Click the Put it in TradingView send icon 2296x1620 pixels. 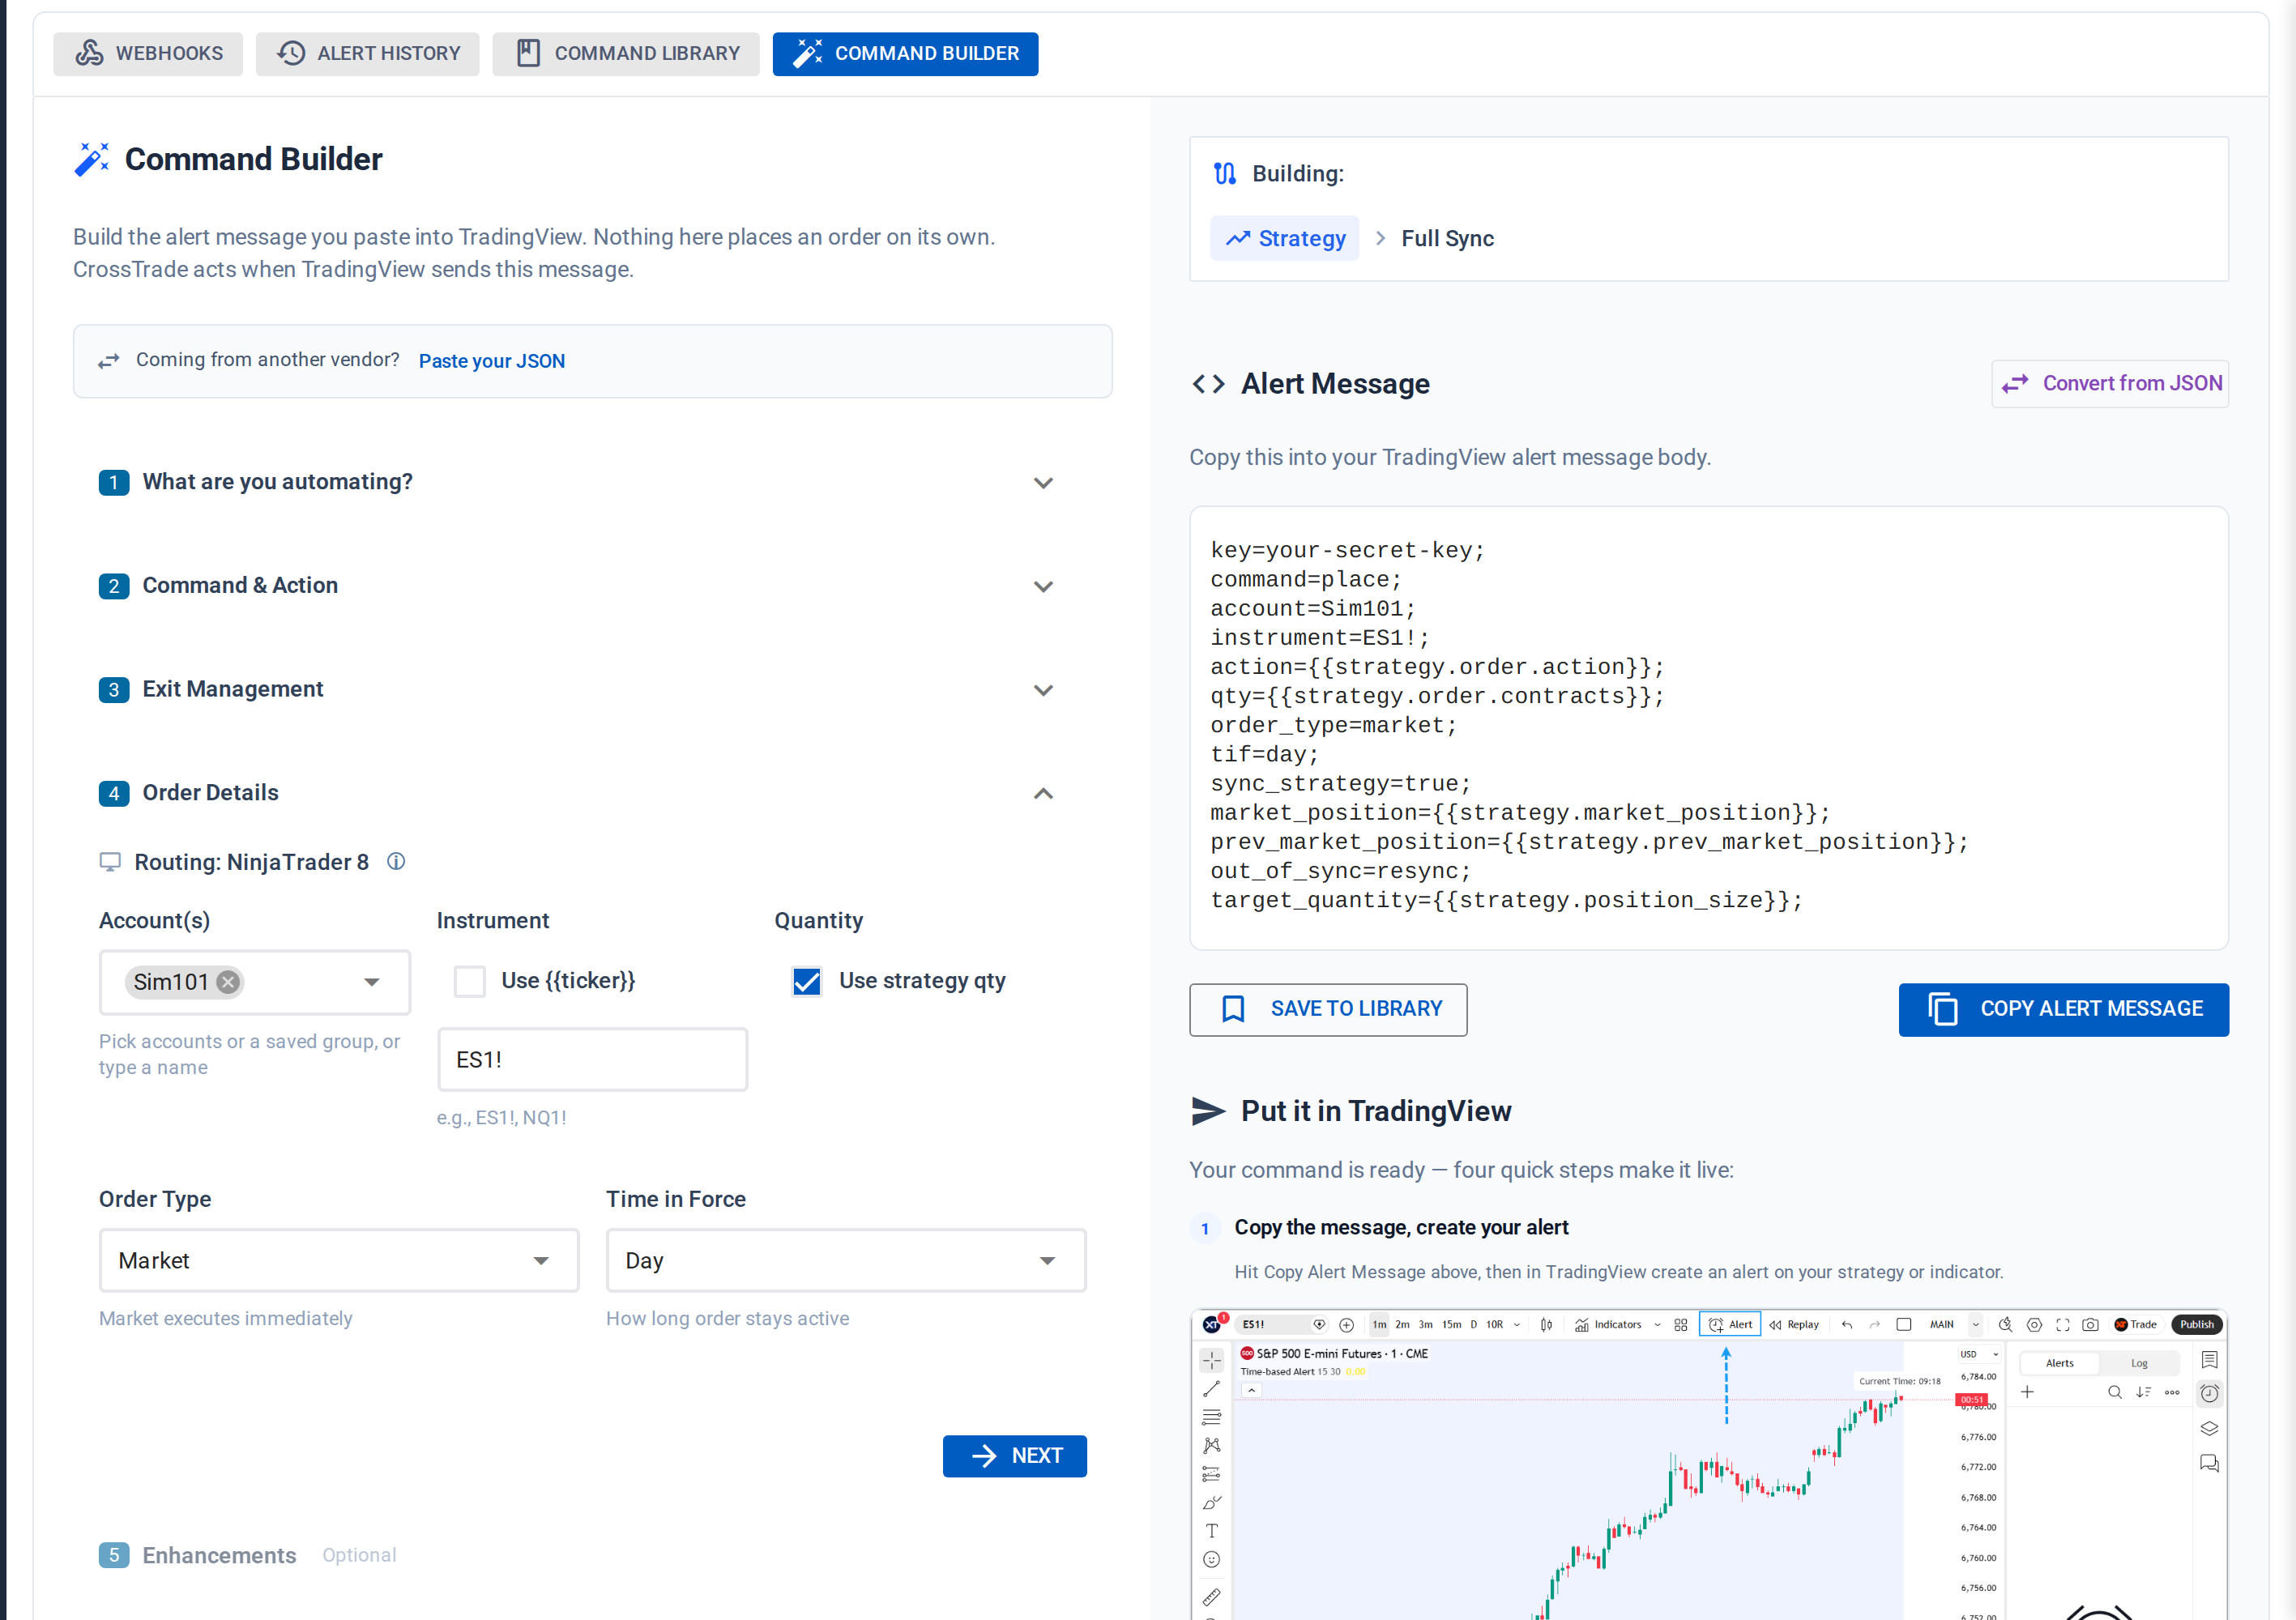coord(1208,1111)
